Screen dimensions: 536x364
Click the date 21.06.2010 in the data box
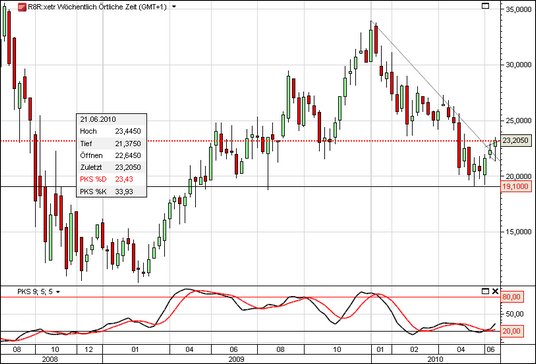point(98,119)
